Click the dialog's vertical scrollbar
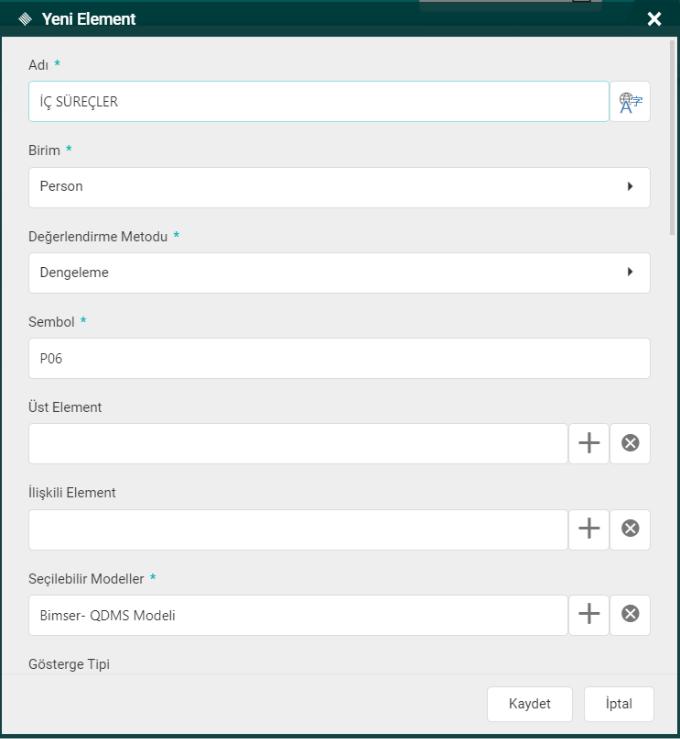Viewport: 680px width, 739px height. (x=675, y=140)
